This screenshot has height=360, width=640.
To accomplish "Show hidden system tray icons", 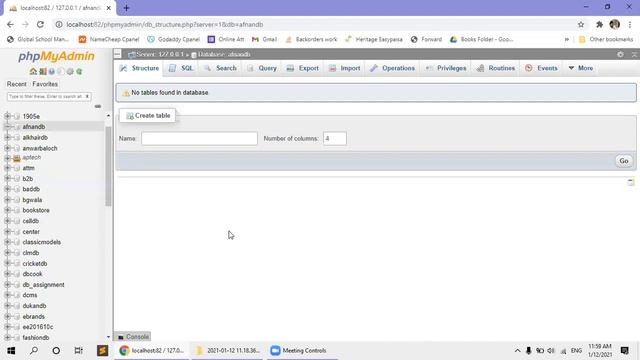I will click(517, 351).
